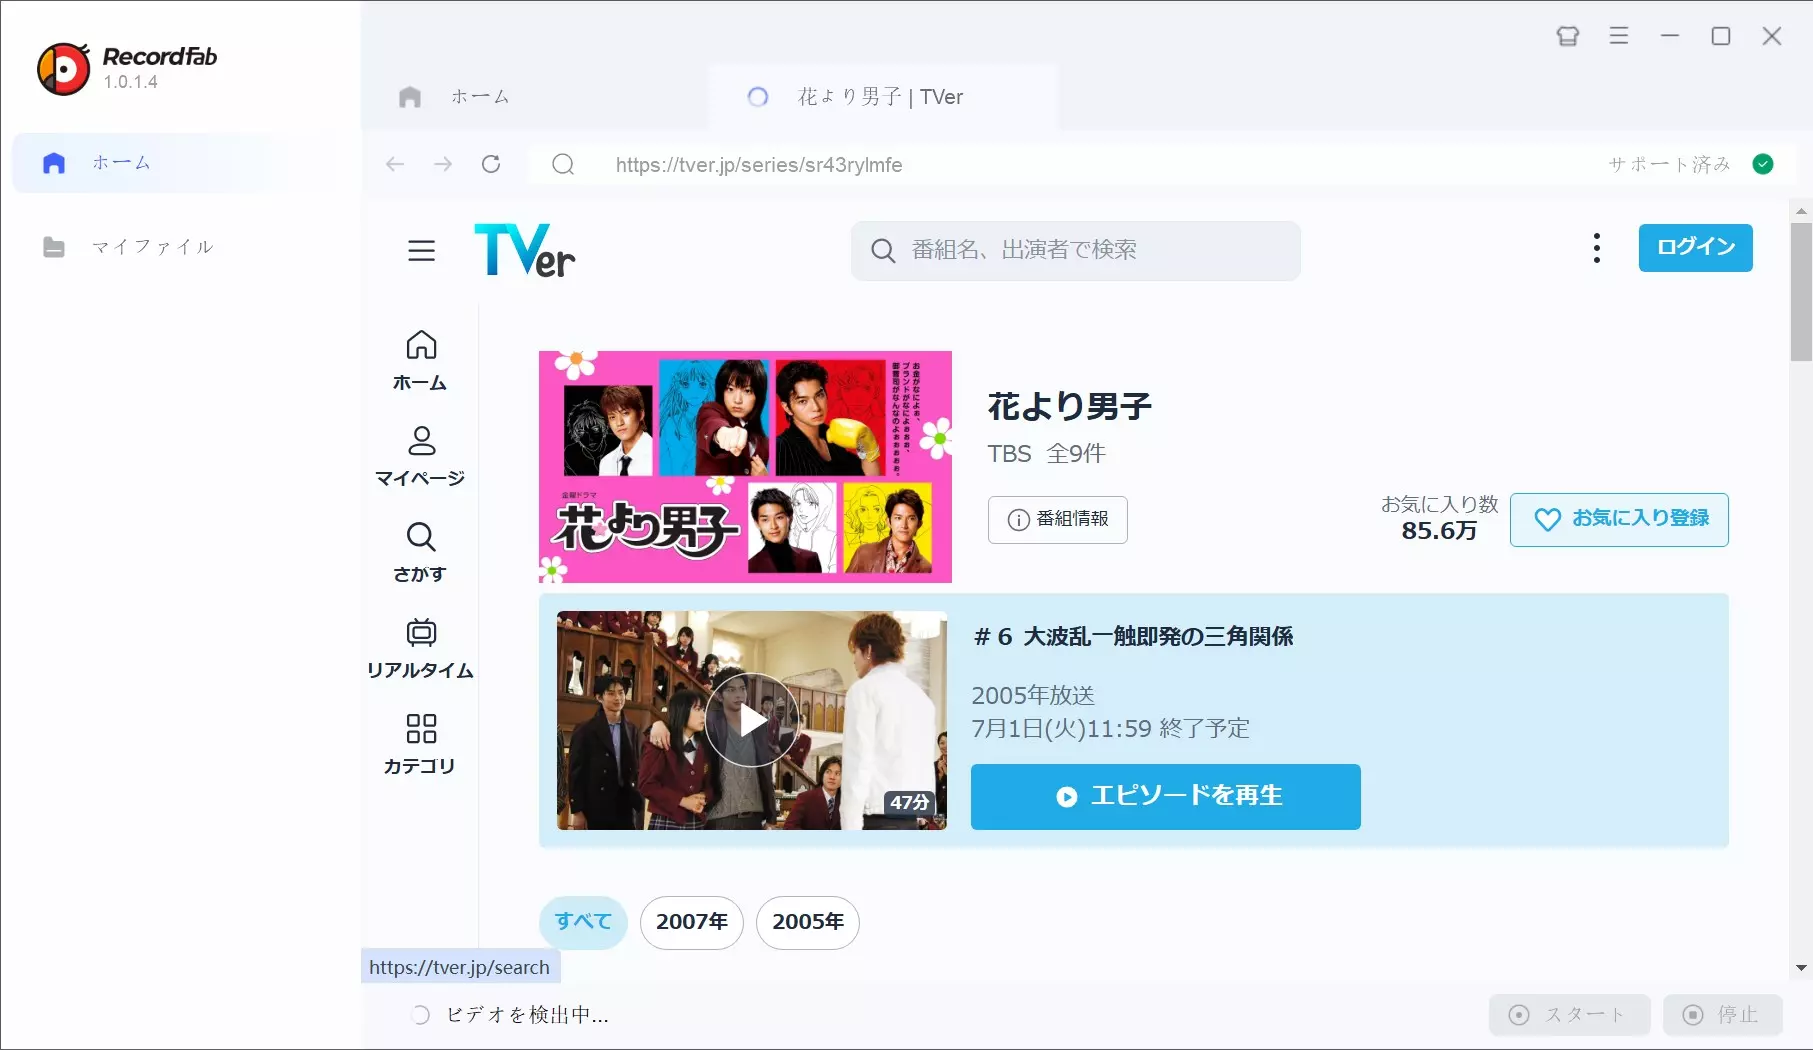
Task: Go forward with the browser forward arrow
Action: tap(443, 164)
